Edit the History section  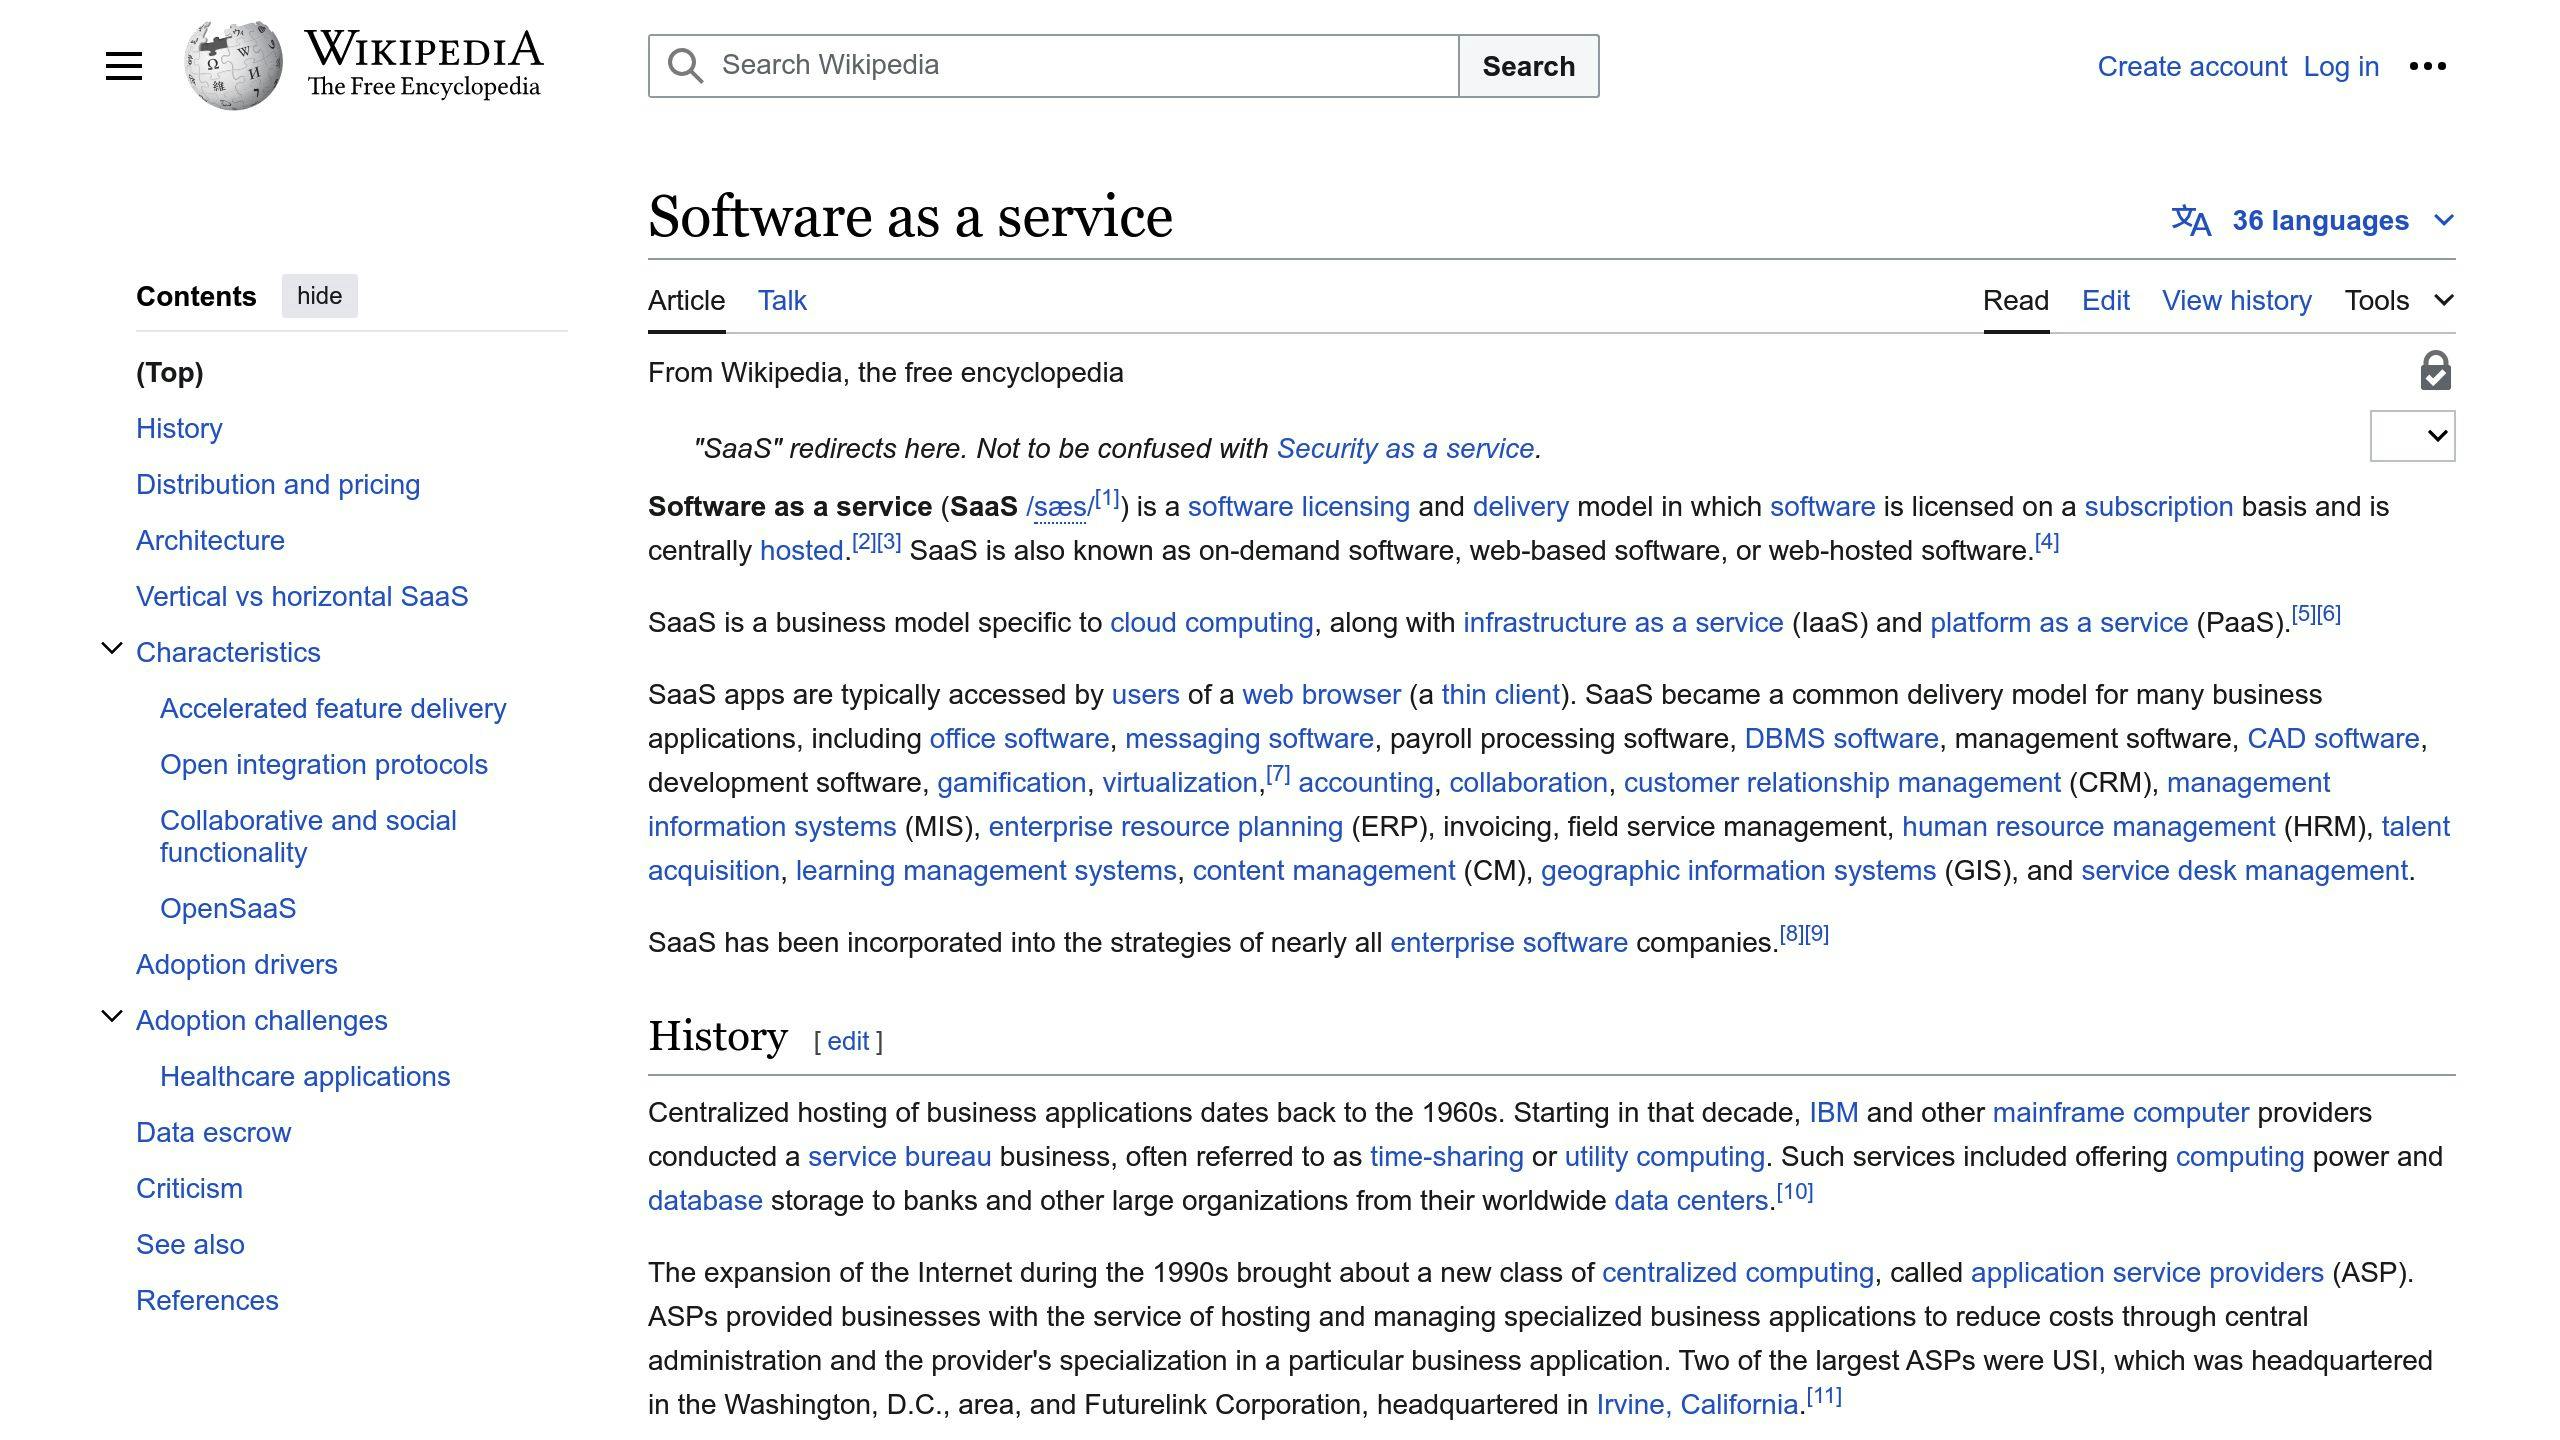pyautogui.click(x=846, y=1041)
